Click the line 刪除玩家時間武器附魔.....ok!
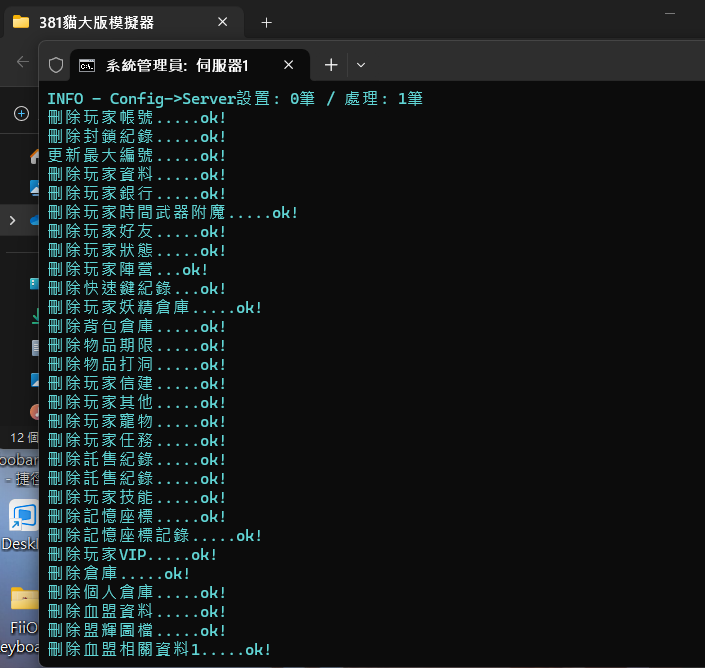 pos(173,213)
